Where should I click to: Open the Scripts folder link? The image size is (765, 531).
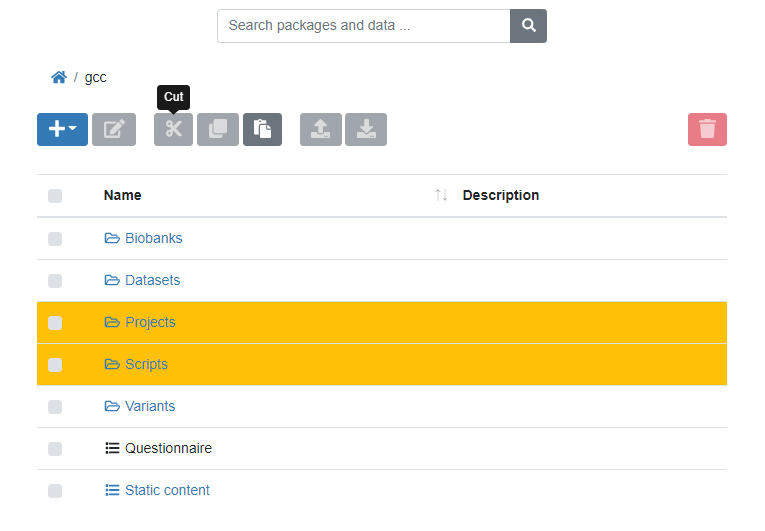[146, 365]
